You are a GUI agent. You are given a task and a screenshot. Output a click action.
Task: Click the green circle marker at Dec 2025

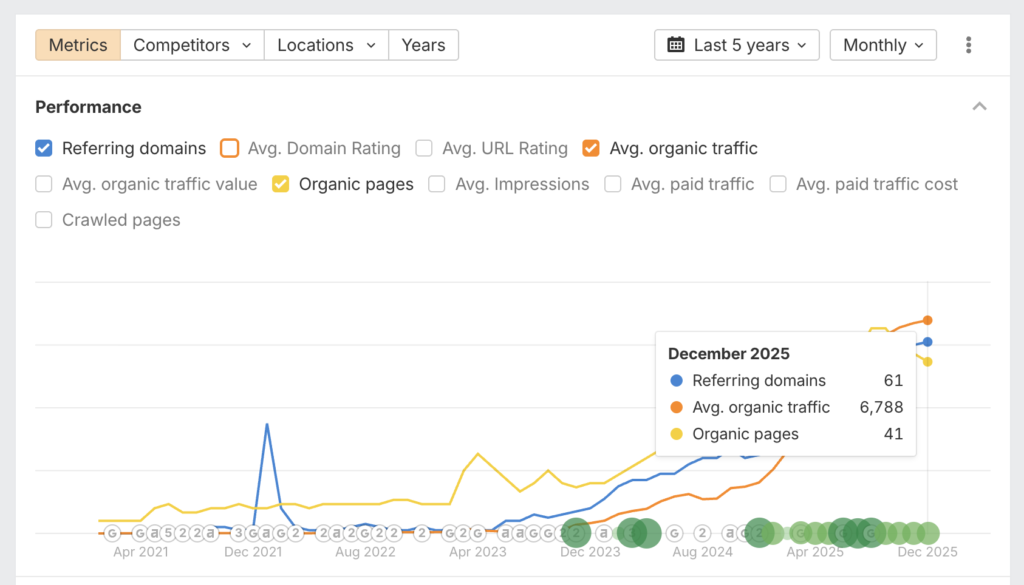tap(928, 533)
